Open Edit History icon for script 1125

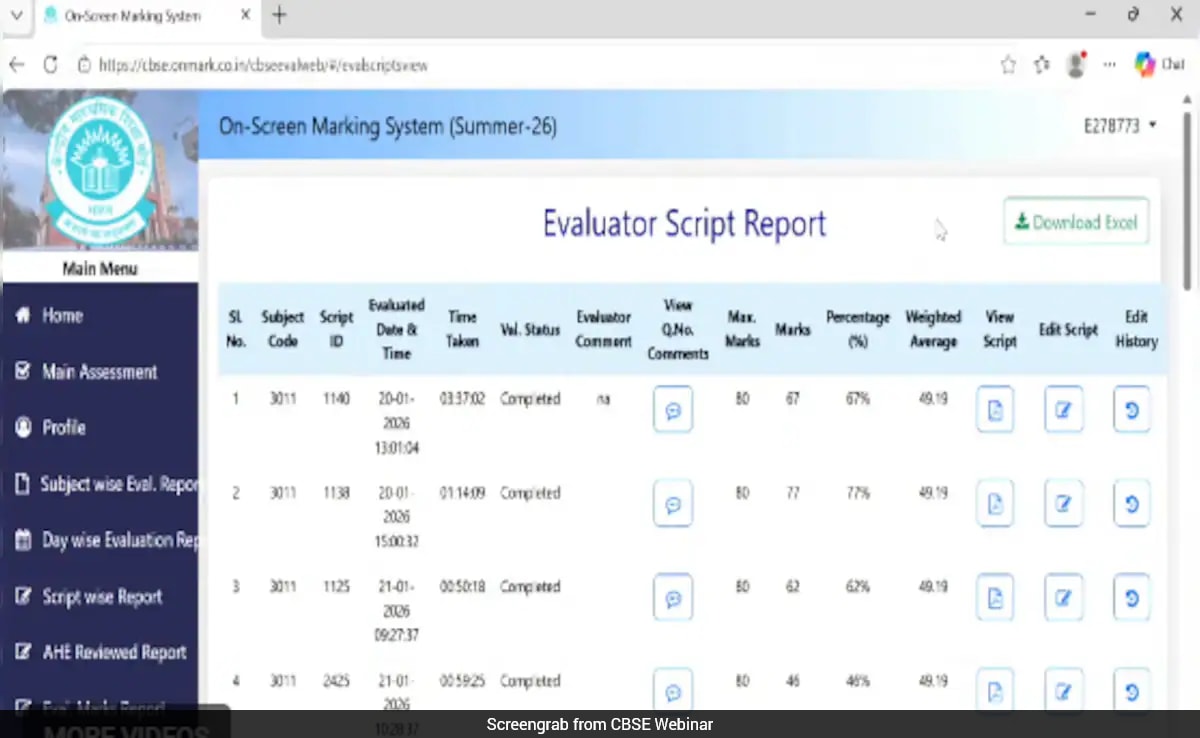coord(1132,597)
